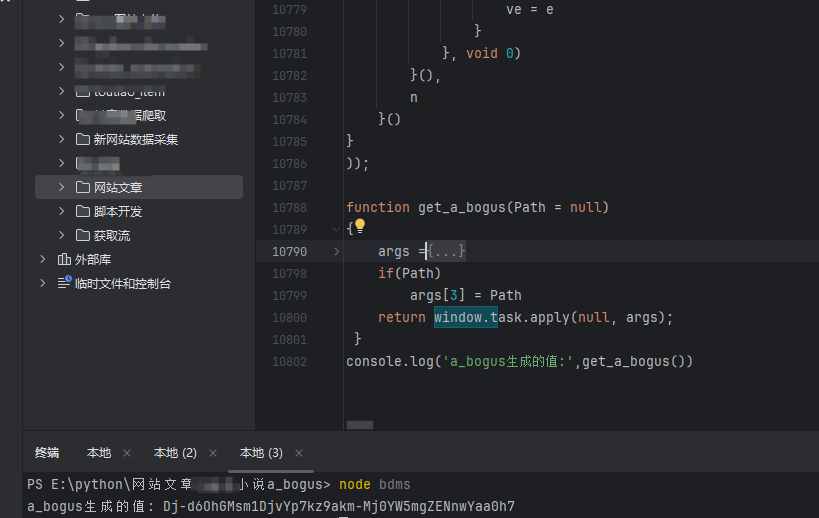Click the folder icon of 脚本开发
This screenshot has height=518, width=819.
coord(83,211)
